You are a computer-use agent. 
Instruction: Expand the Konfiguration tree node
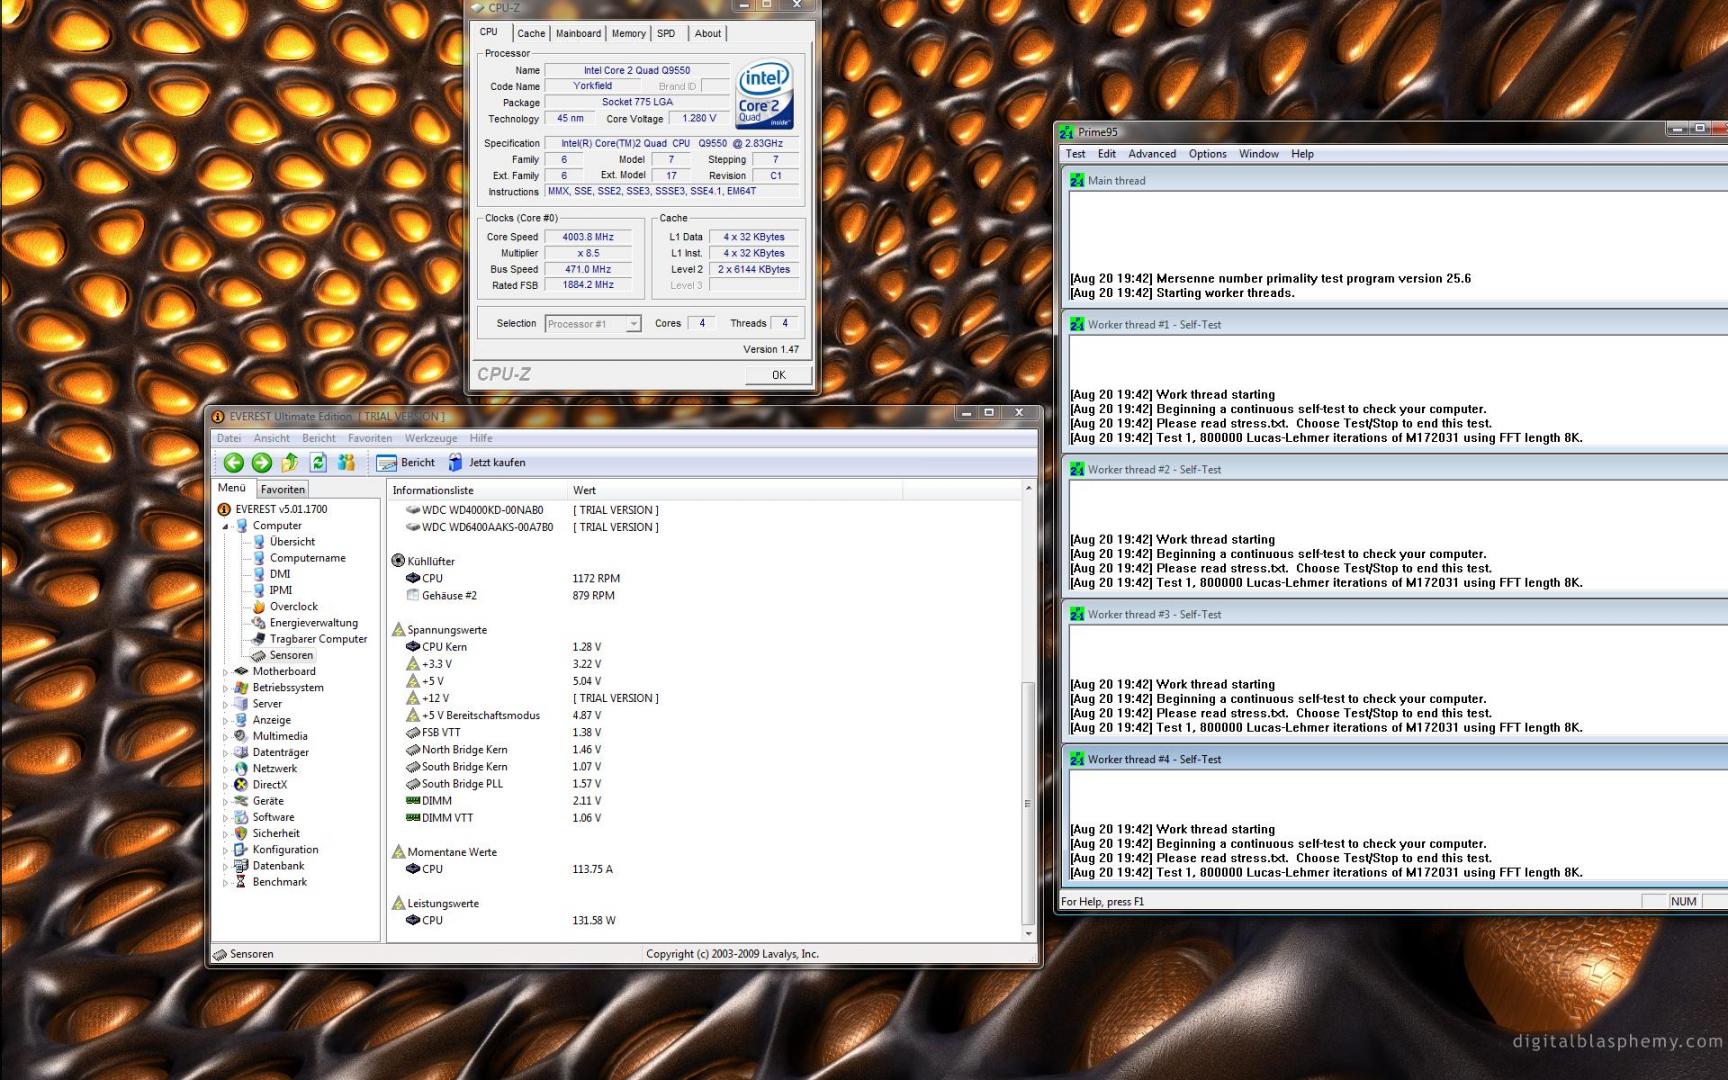tap(226, 850)
